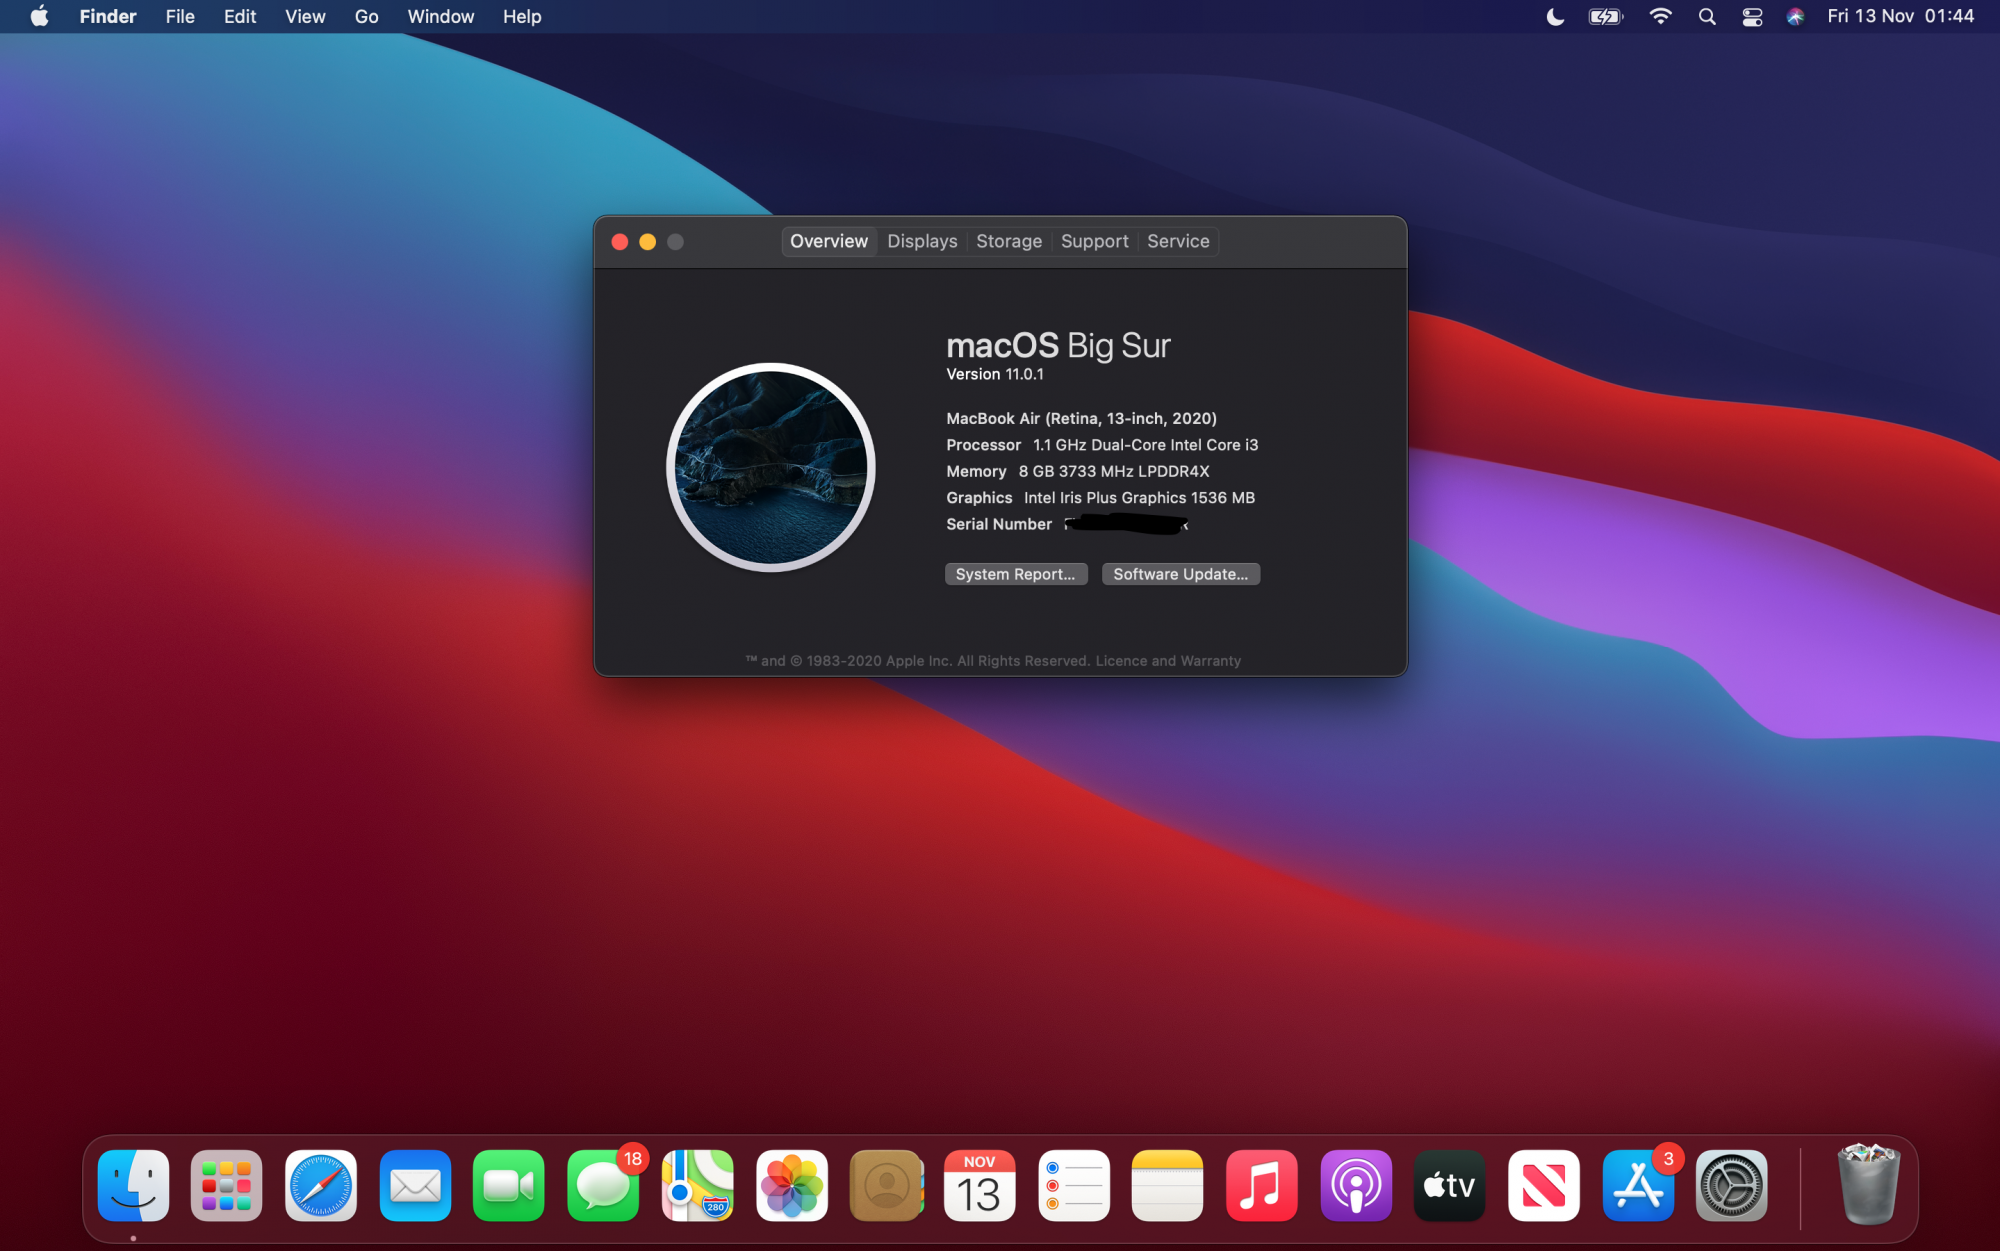
Task: Open Apple News in the Dock
Action: click(x=1544, y=1186)
